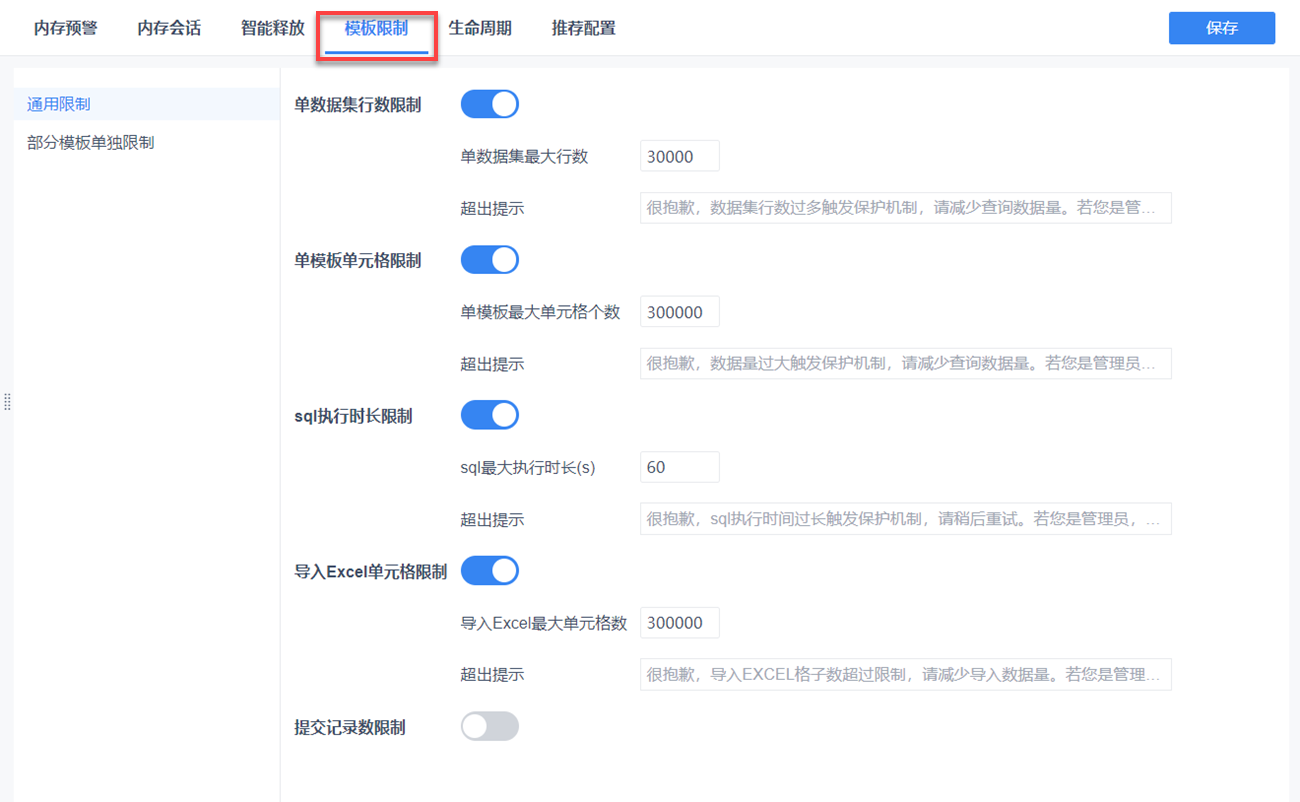This screenshot has height=802, width=1300.
Task: Toggle the 单数据集行数限制 switch
Action: (490, 104)
